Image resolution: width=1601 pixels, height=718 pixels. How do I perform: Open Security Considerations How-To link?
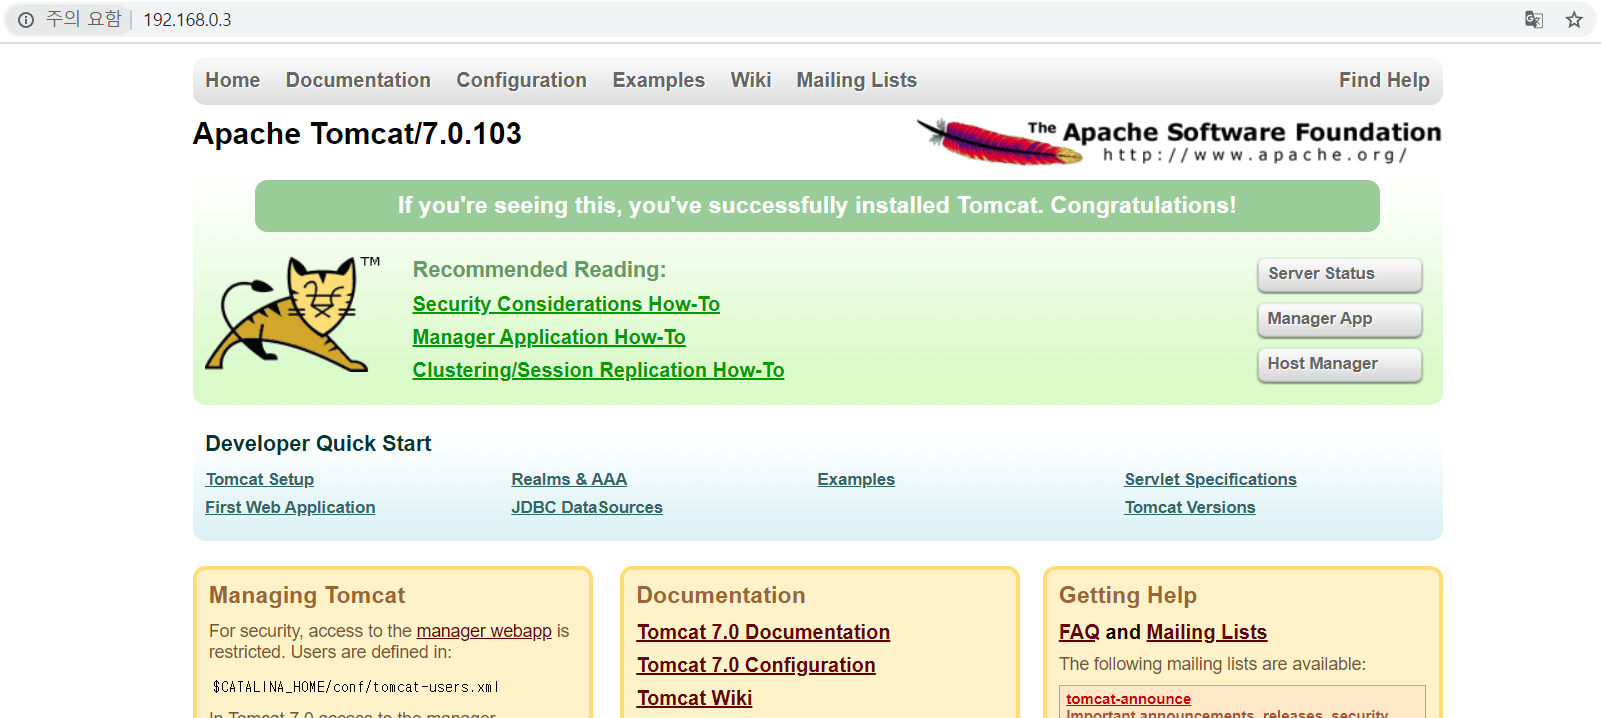coord(566,304)
